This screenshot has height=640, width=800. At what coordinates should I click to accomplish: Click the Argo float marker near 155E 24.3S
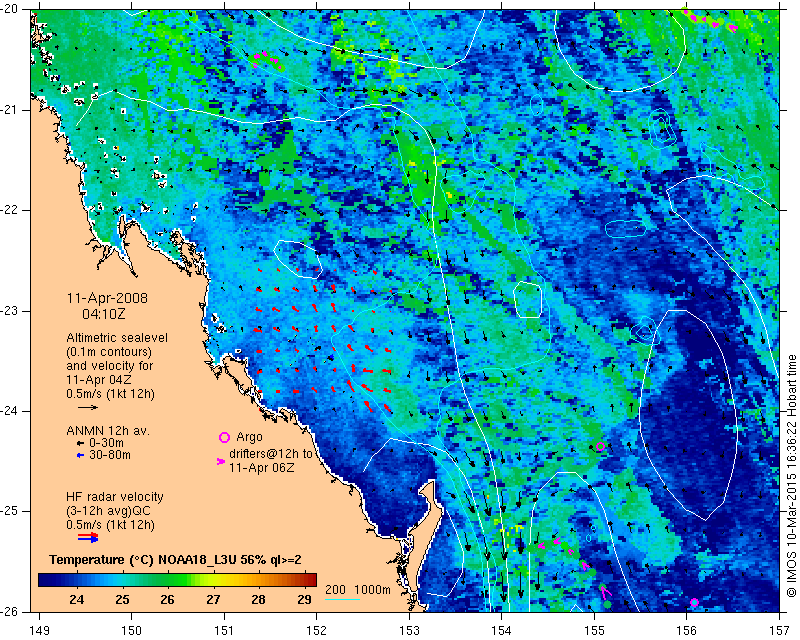601,446
